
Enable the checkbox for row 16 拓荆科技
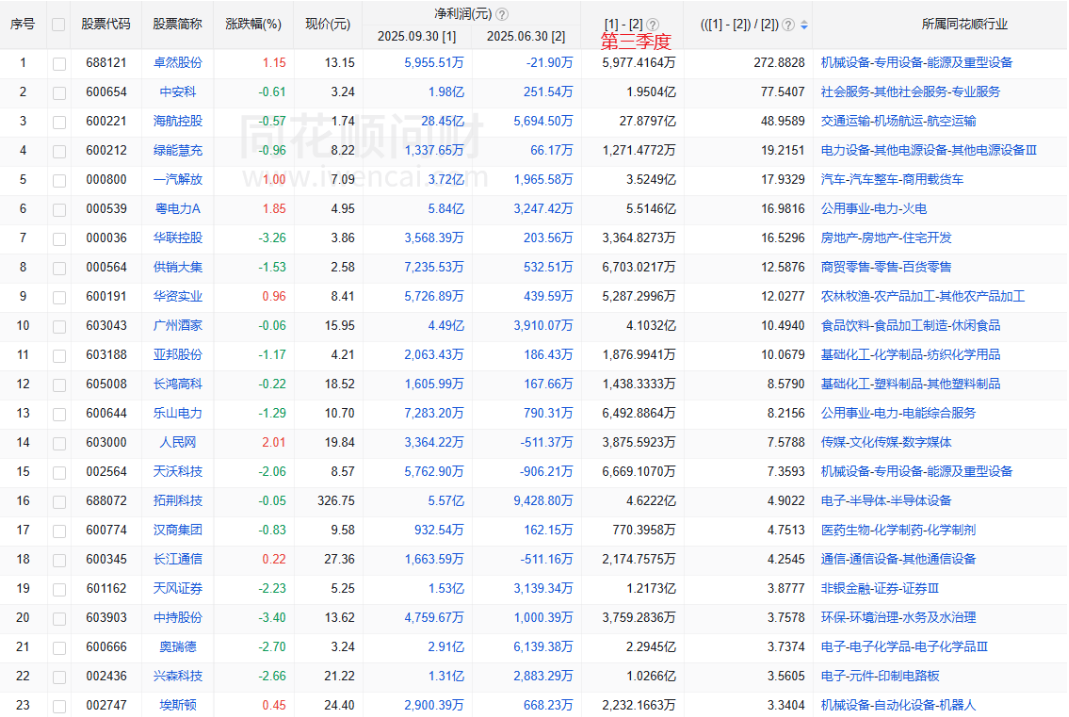coord(59,501)
